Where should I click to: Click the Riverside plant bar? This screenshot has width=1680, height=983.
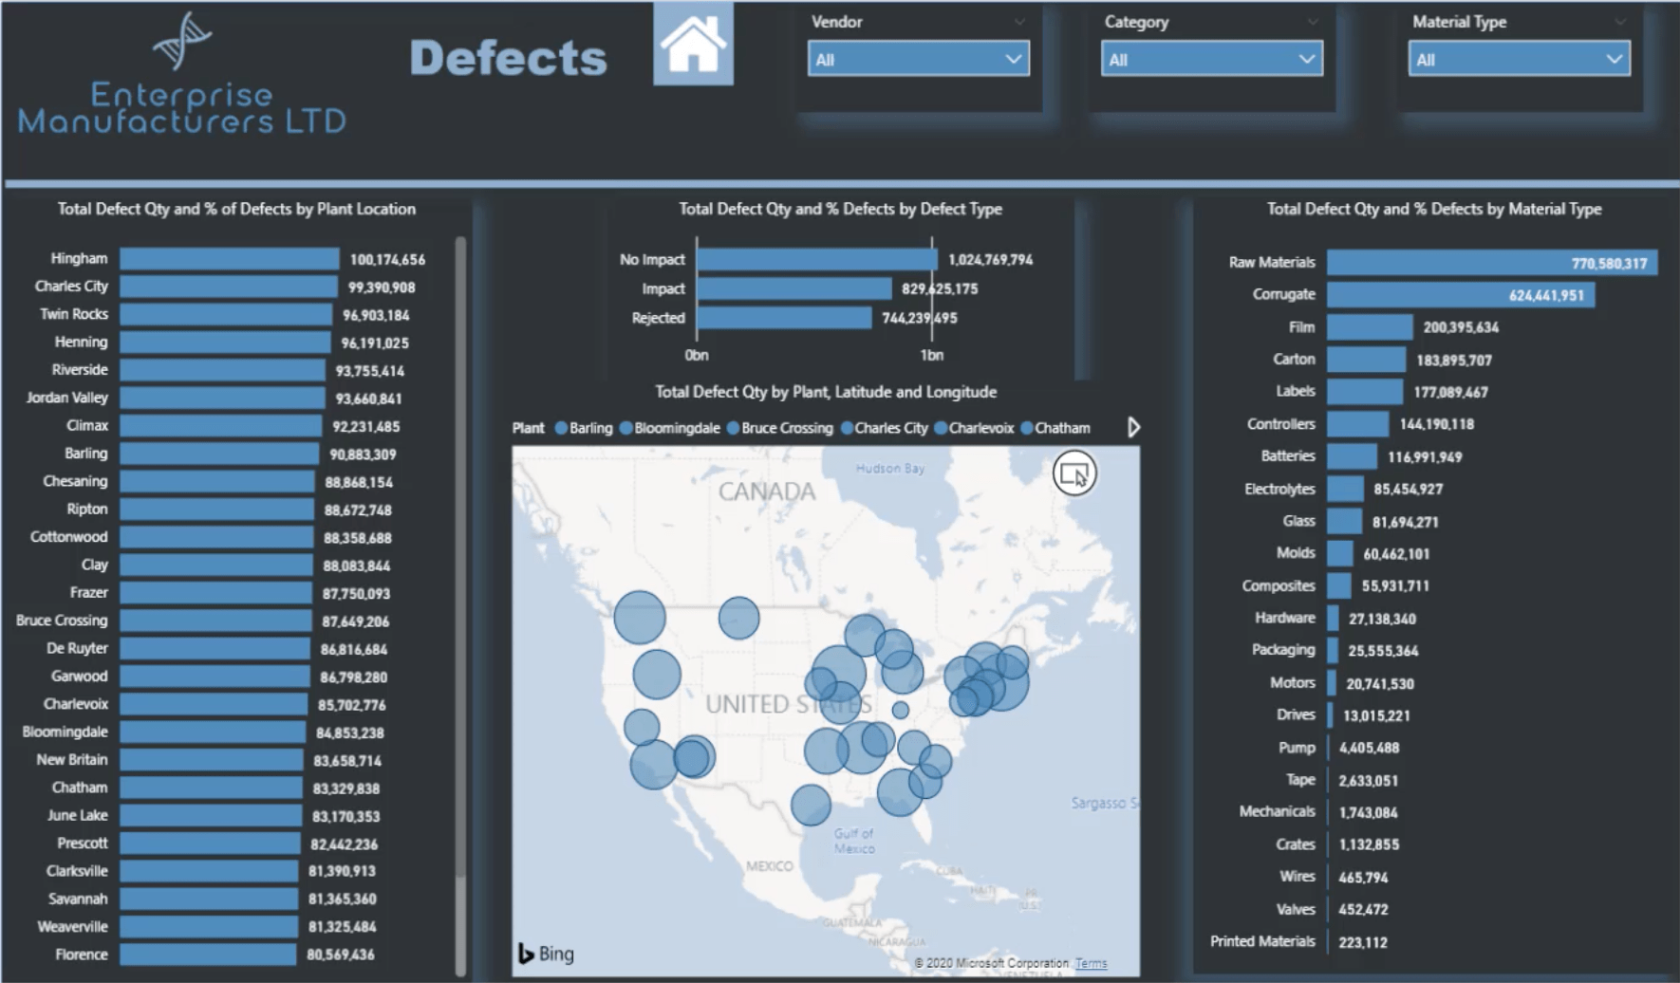coord(223,371)
